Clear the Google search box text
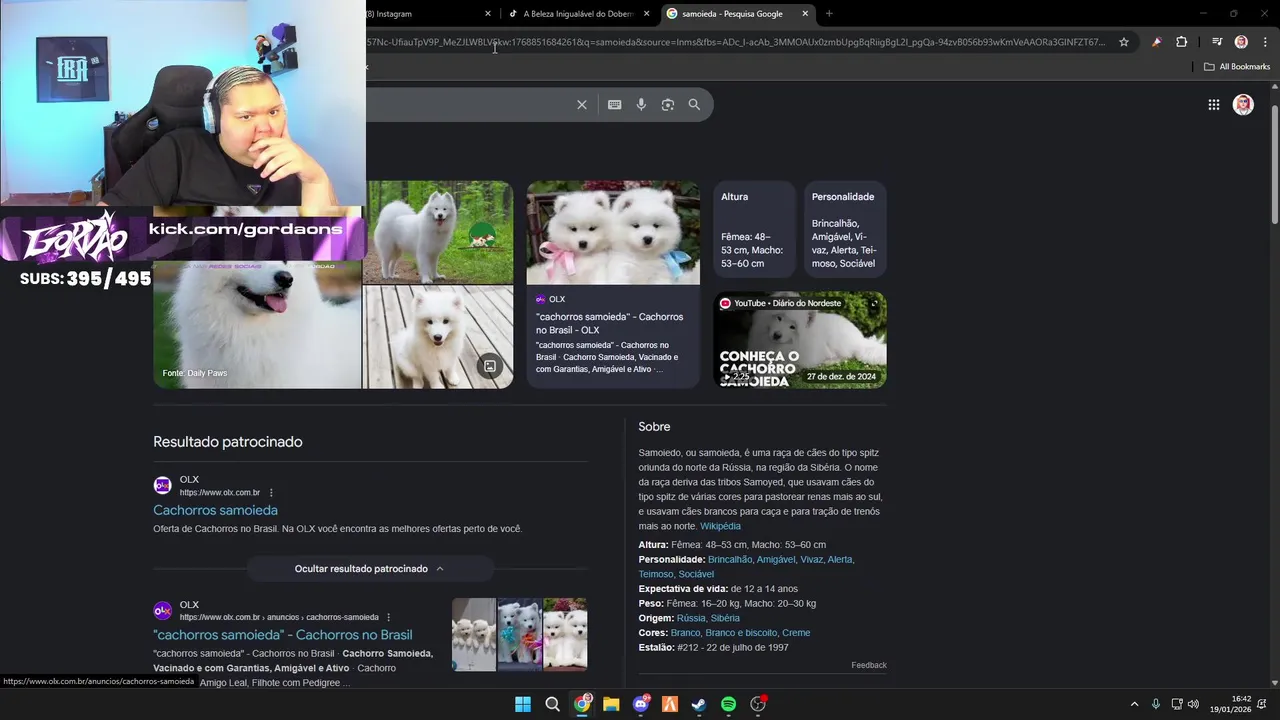The width and height of the screenshot is (1280, 720). click(582, 105)
